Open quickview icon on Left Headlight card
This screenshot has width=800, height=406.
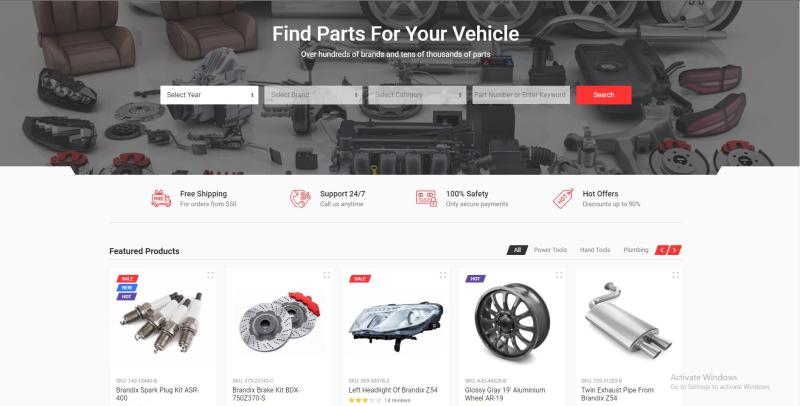point(443,275)
